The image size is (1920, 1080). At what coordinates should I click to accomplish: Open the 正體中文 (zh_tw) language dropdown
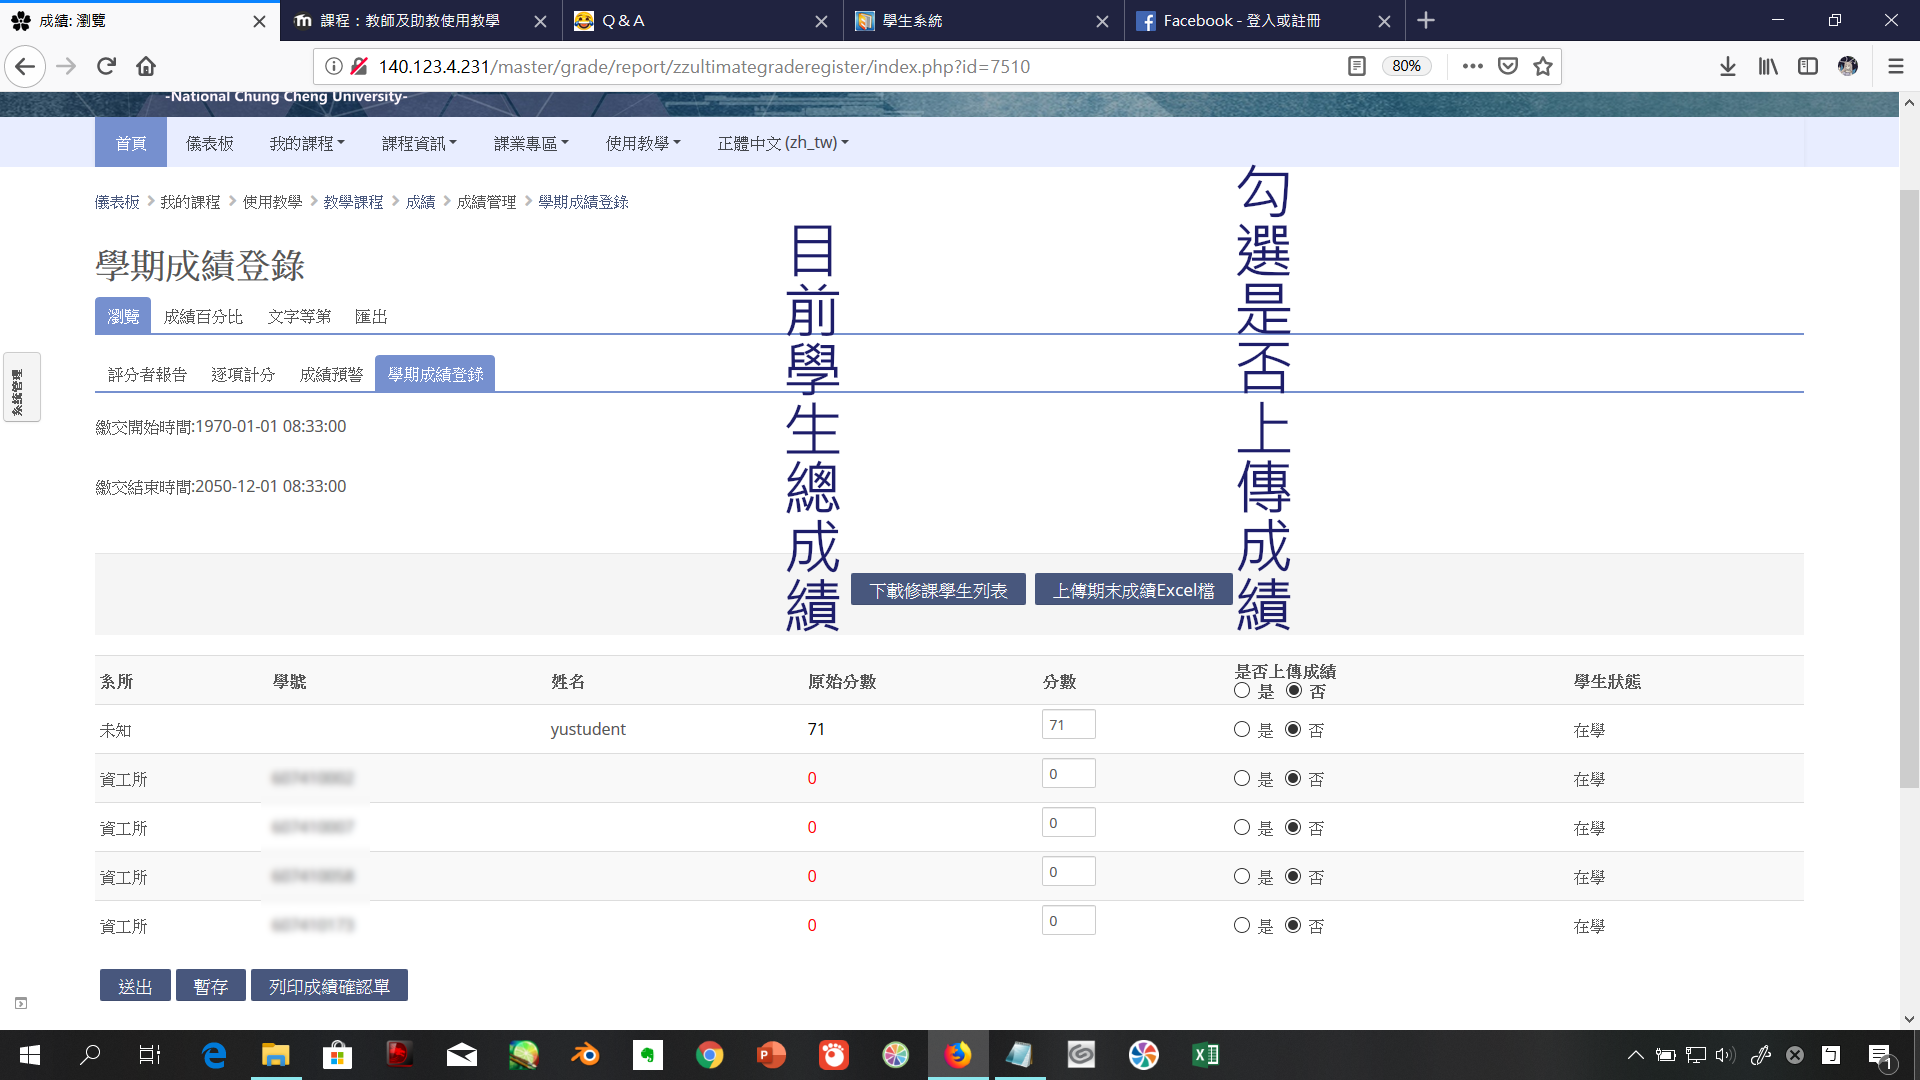(x=782, y=142)
